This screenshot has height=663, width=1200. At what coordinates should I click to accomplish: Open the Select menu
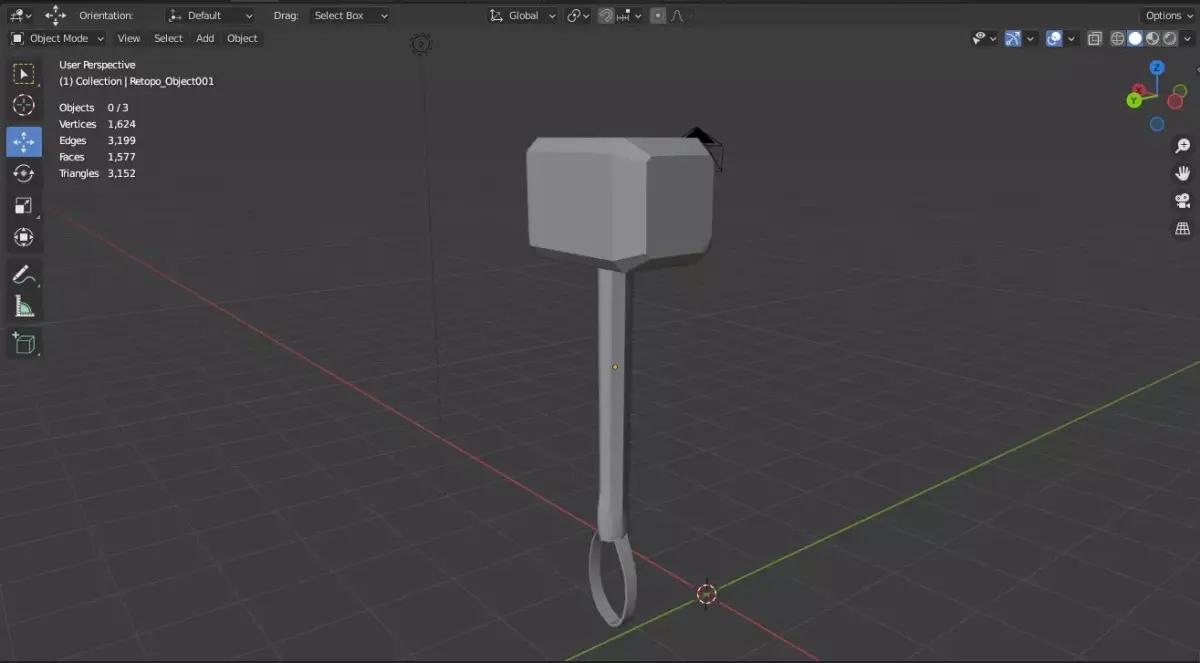point(168,39)
